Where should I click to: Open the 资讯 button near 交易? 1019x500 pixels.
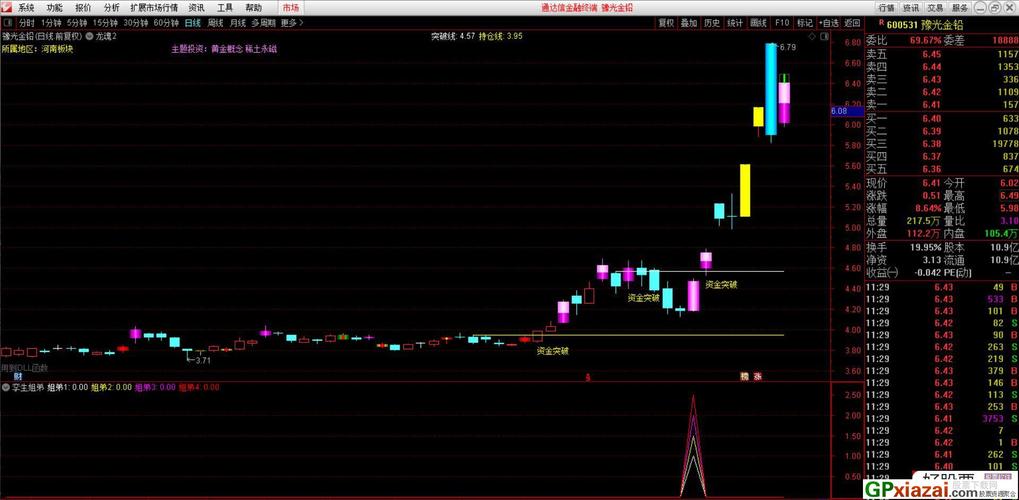[x=910, y=8]
